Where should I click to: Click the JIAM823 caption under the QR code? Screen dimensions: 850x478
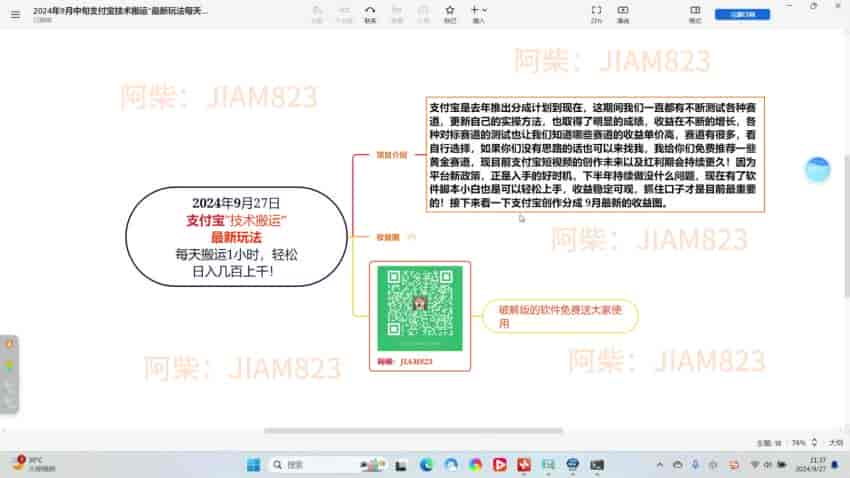pyautogui.click(x=405, y=361)
